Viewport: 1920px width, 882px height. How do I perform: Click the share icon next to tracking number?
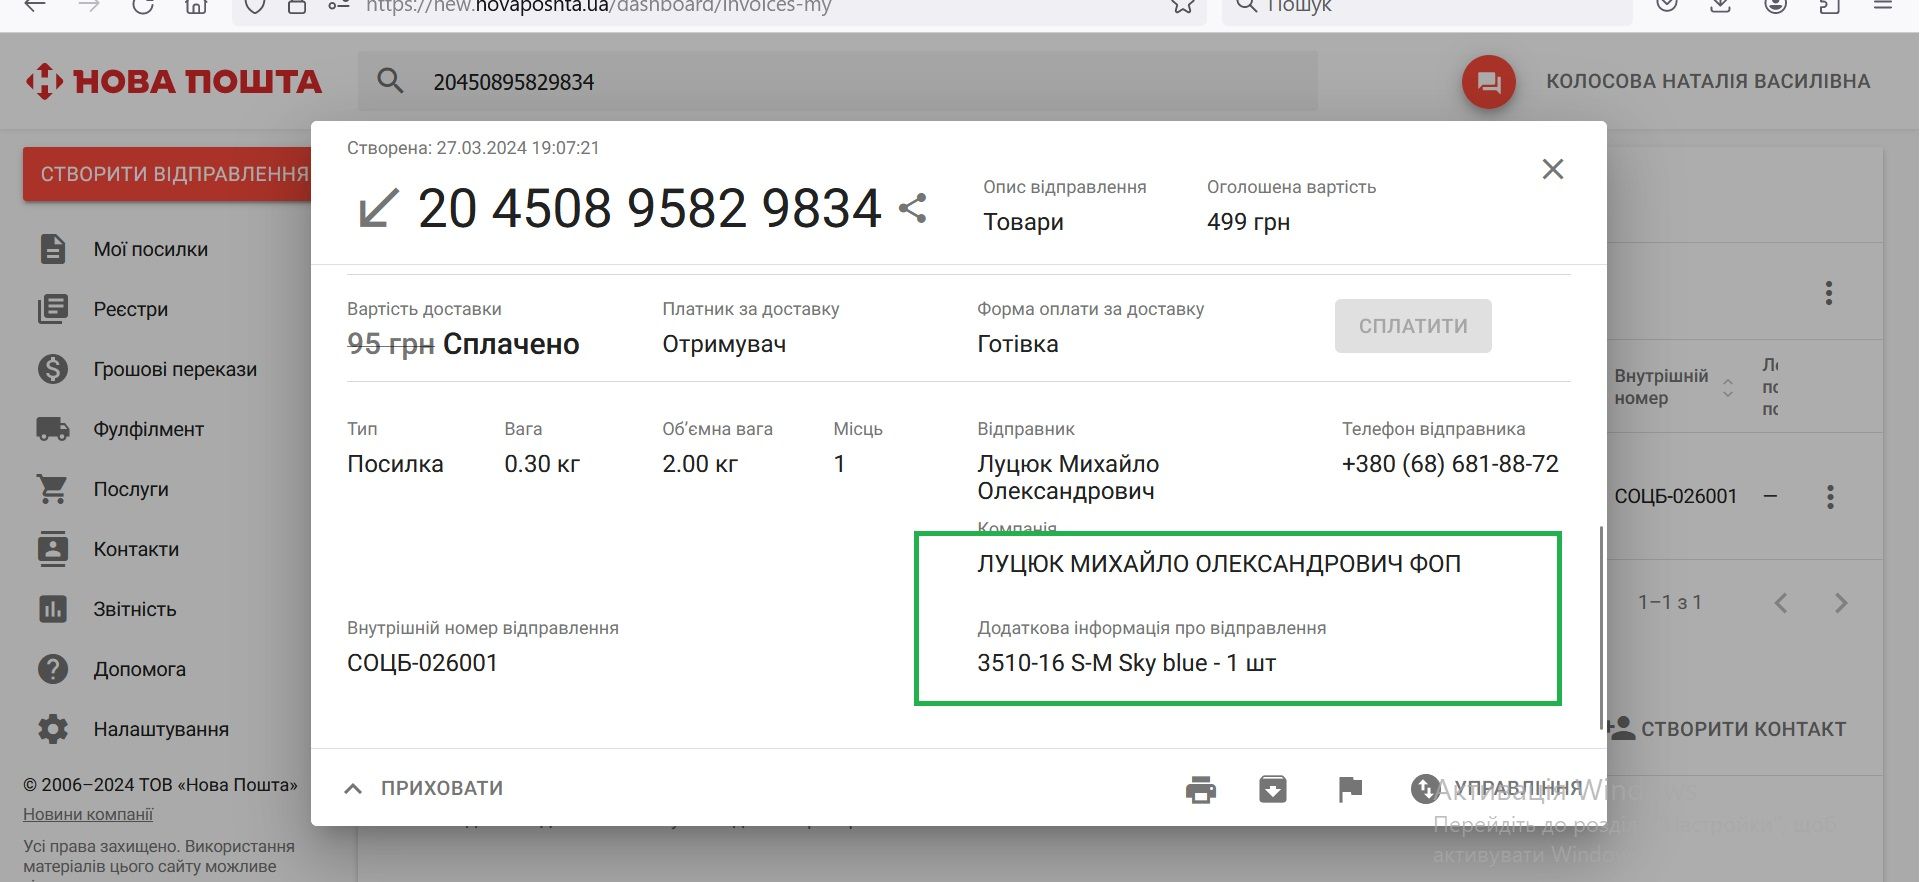click(x=912, y=208)
